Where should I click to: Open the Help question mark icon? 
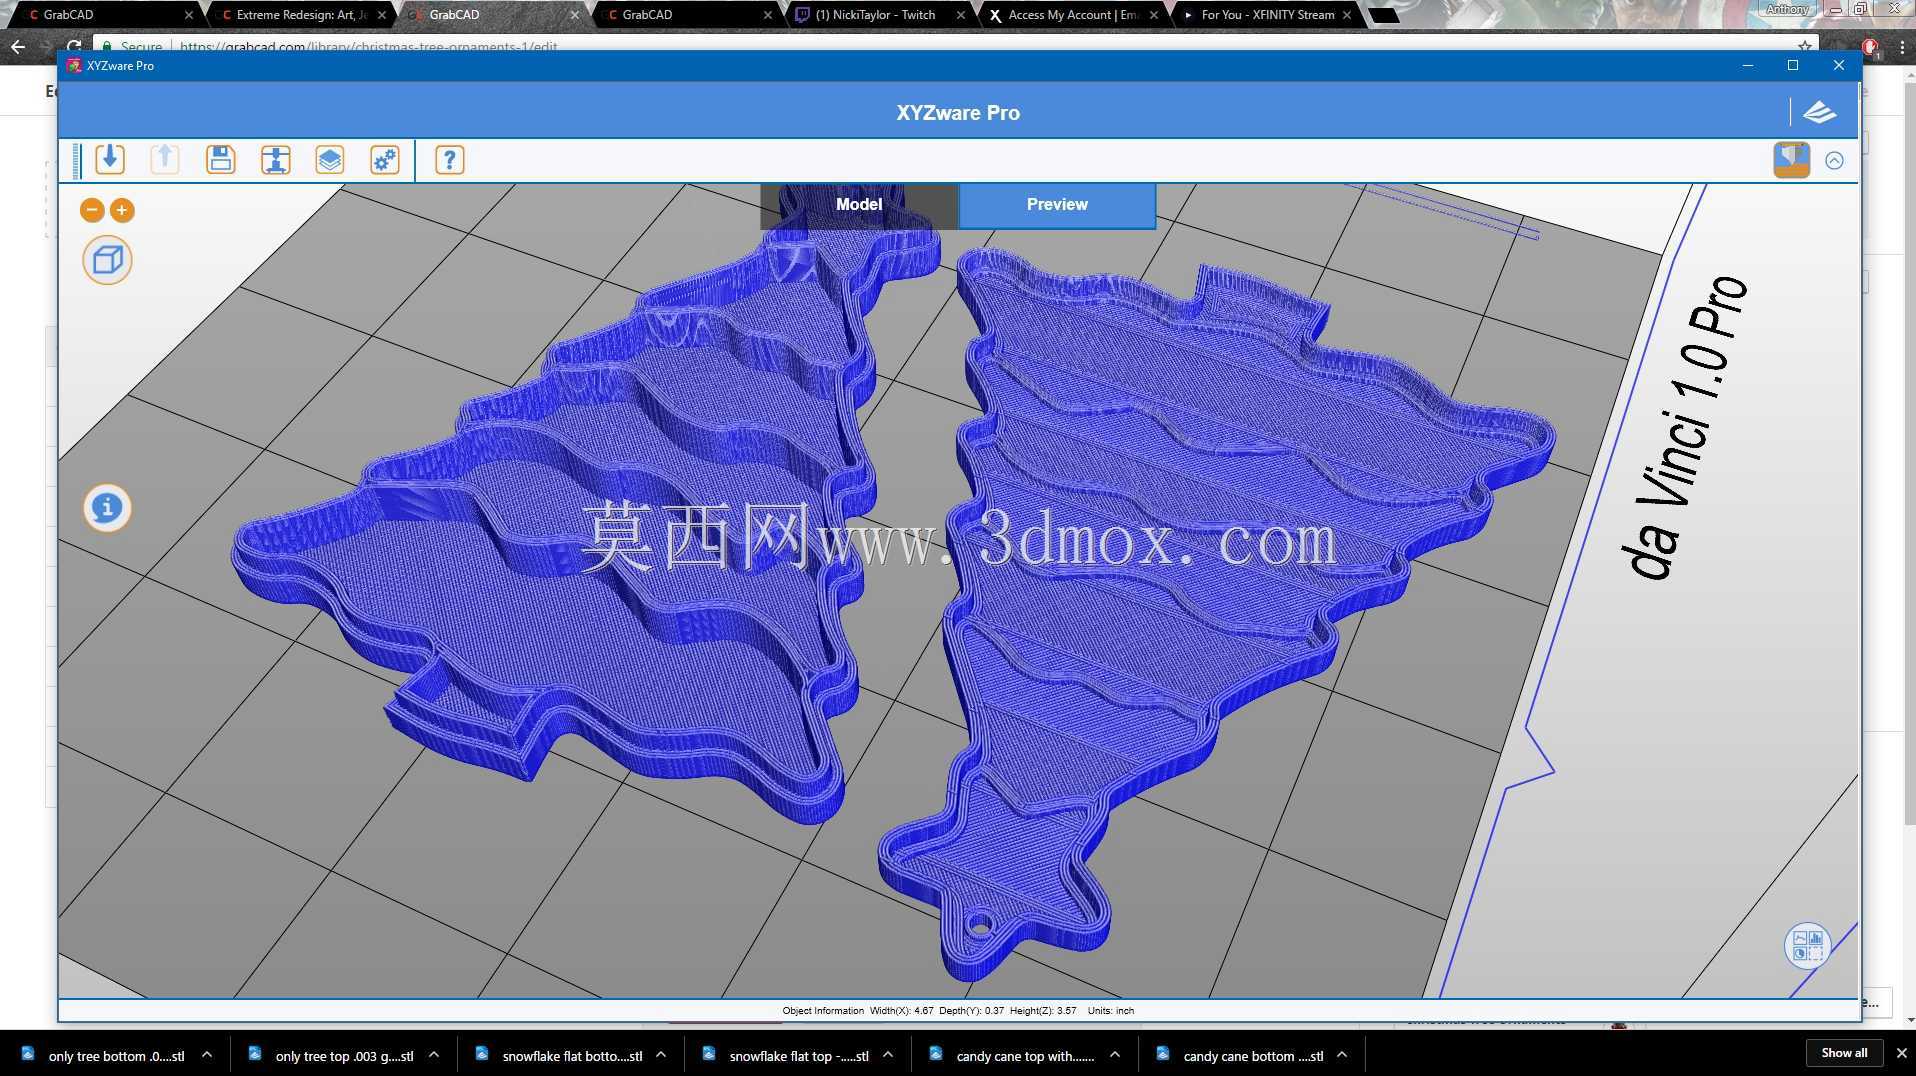pos(450,160)
